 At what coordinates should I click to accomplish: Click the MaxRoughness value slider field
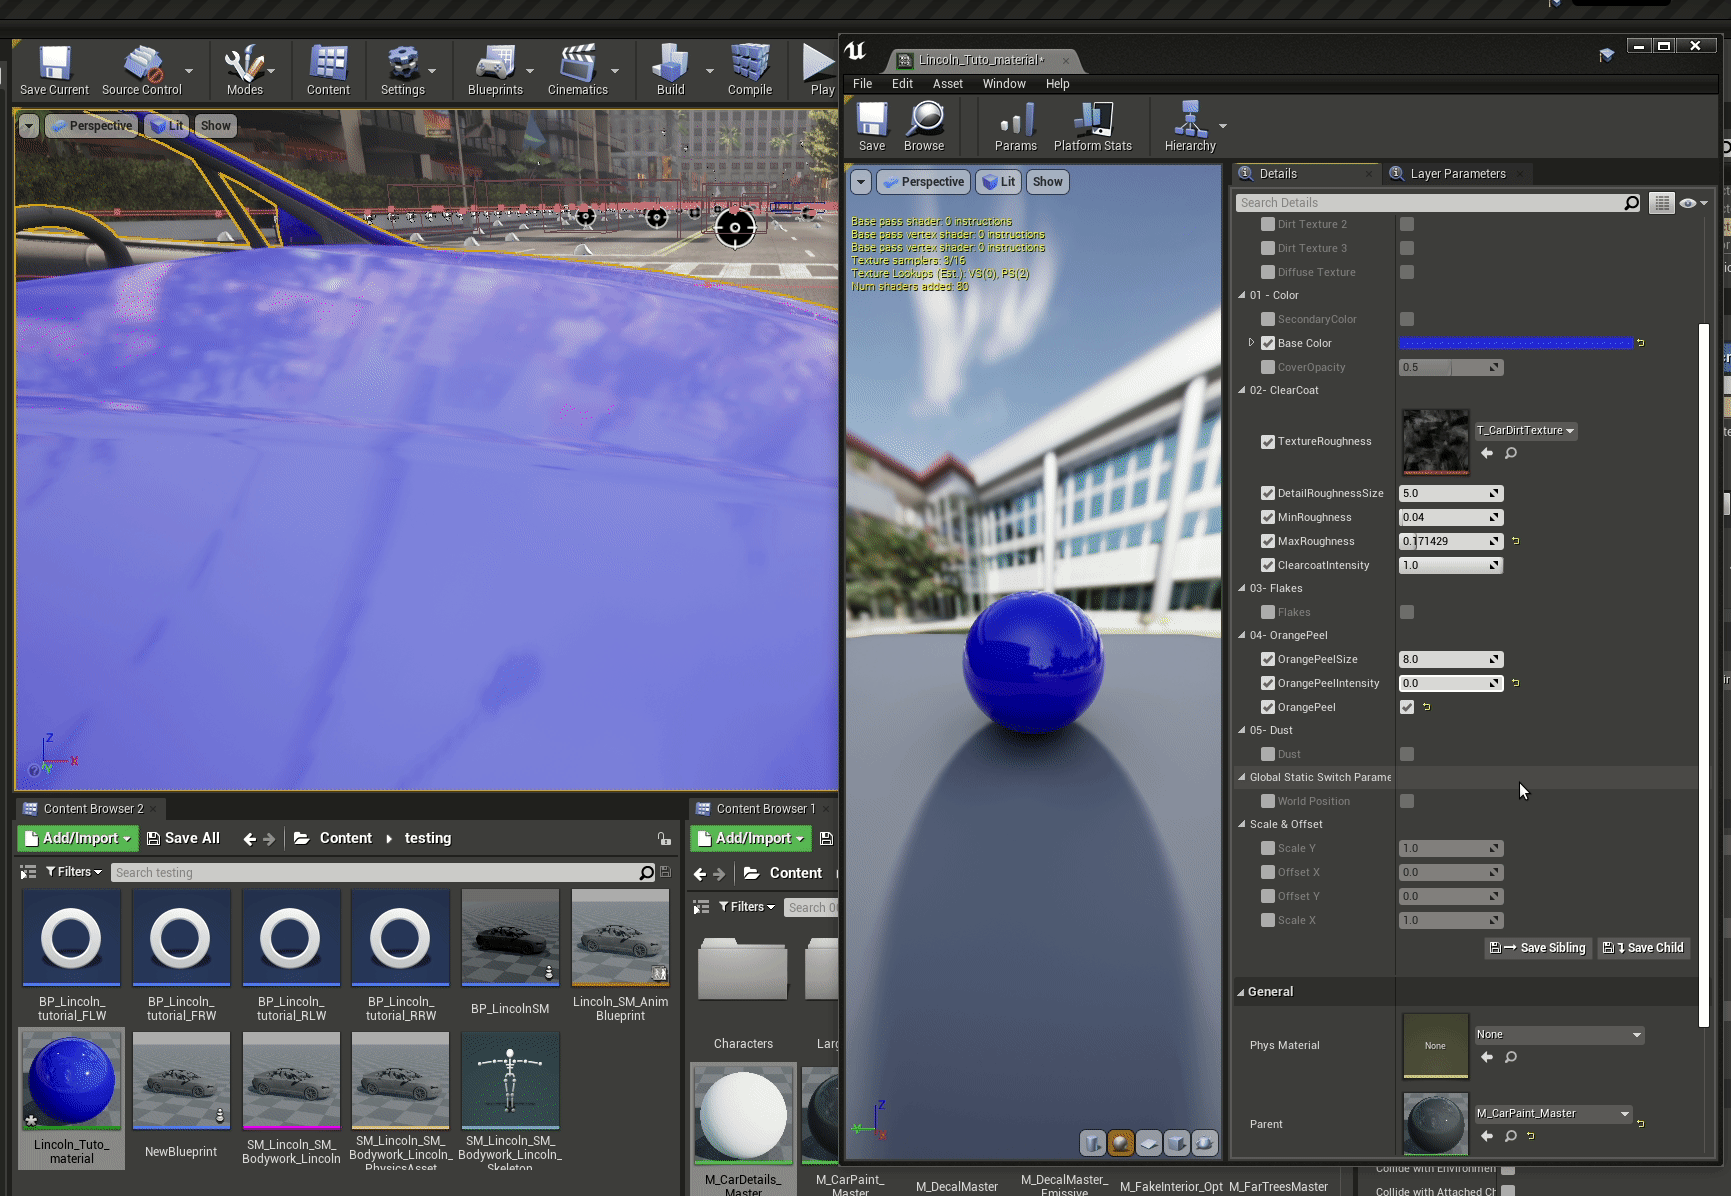(1450, 541)
